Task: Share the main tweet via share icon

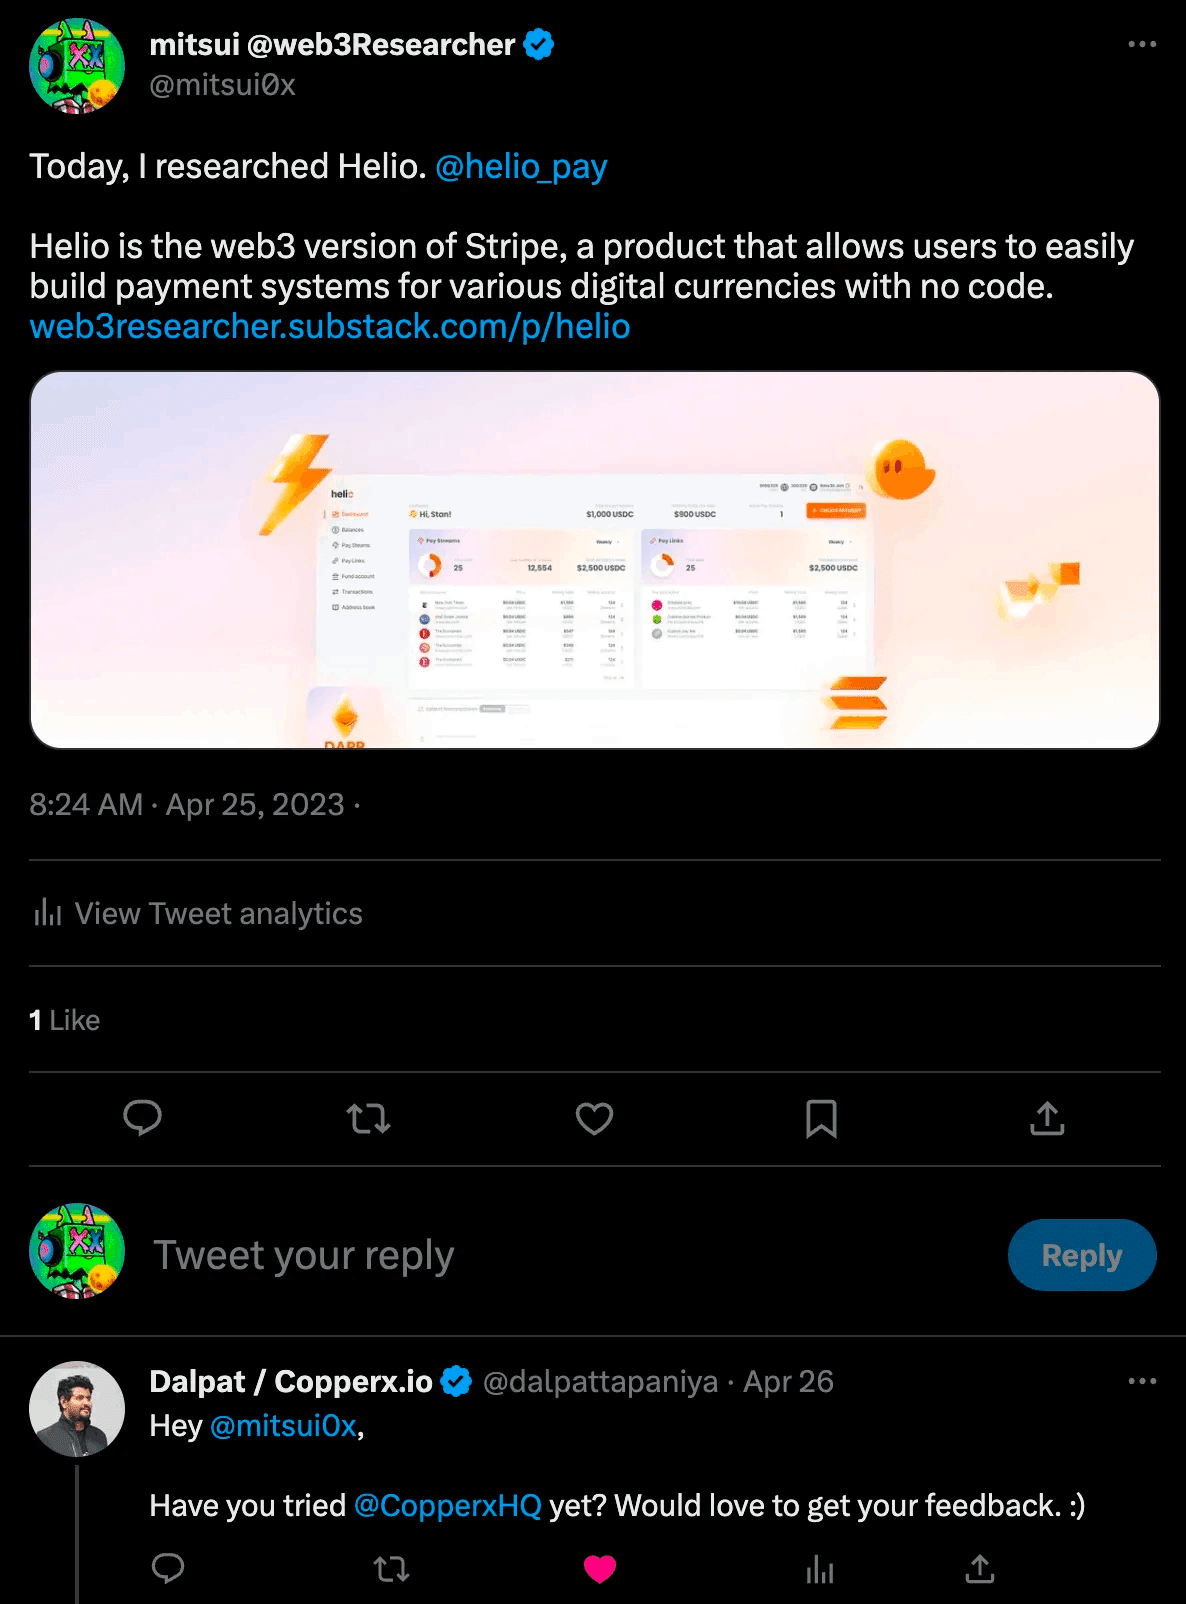Action: tap(1047, 1118)
